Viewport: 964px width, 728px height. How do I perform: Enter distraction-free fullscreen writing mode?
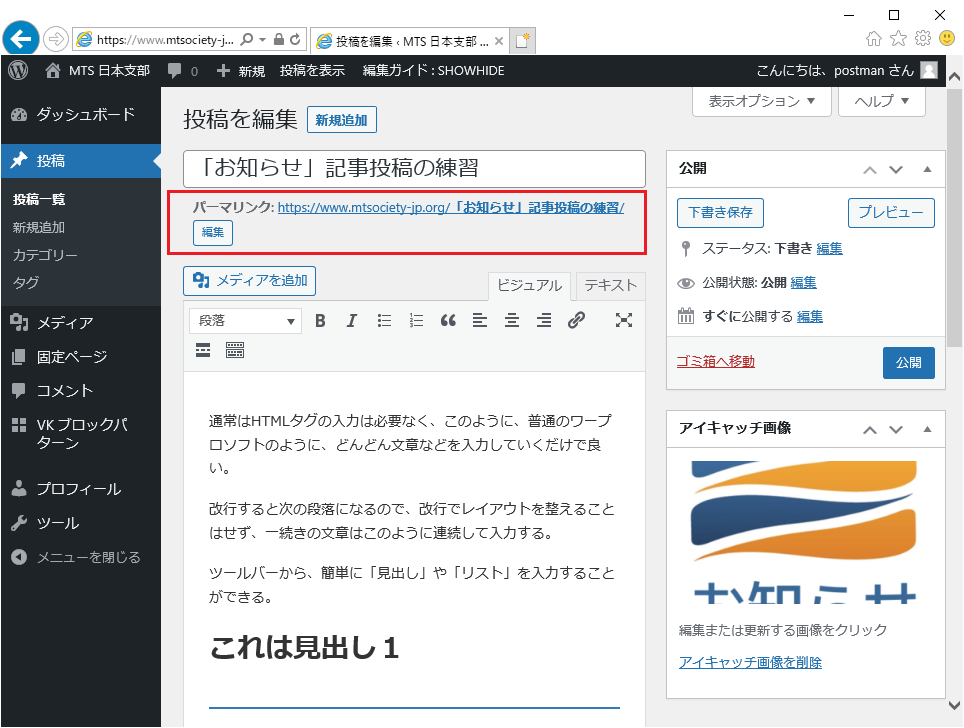[624, 321]
